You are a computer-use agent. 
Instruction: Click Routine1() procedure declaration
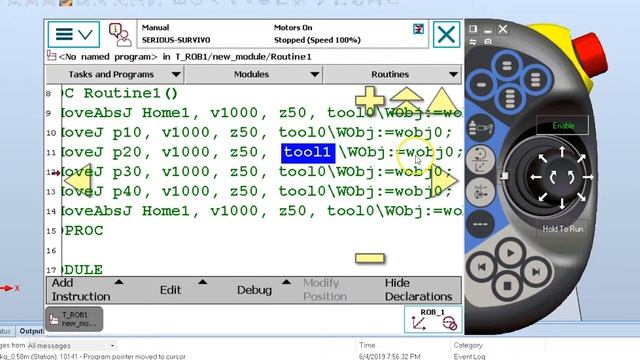131,93
